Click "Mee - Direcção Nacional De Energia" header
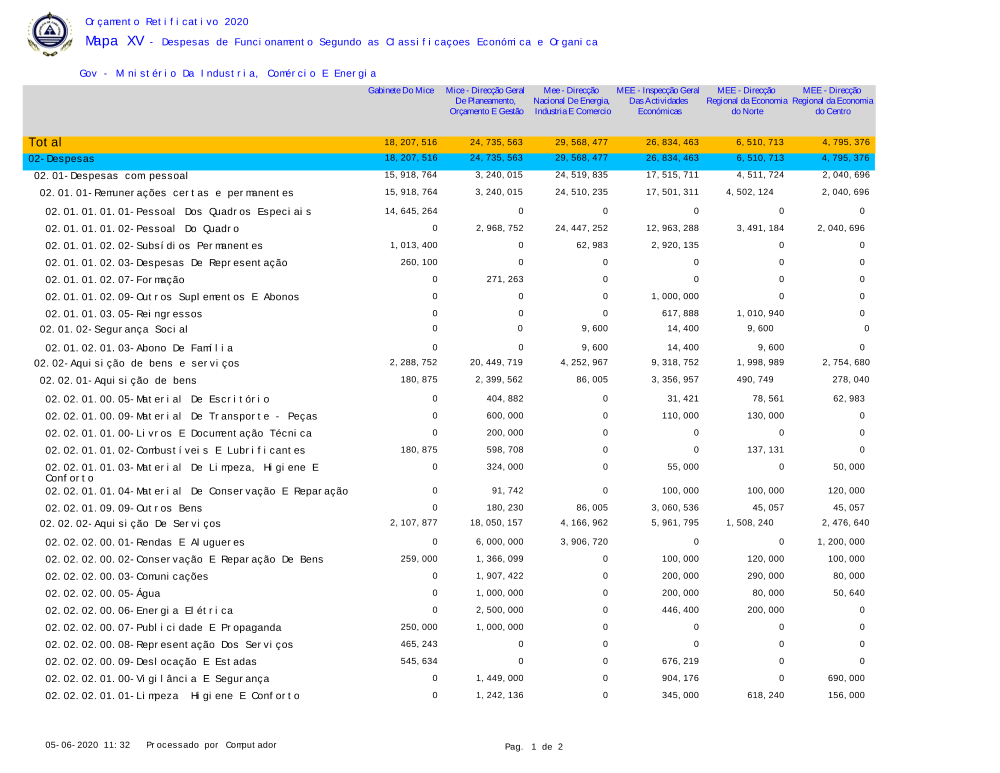Image resolution: width=1000 pixels, height=773 pixels. click(572, 100)
